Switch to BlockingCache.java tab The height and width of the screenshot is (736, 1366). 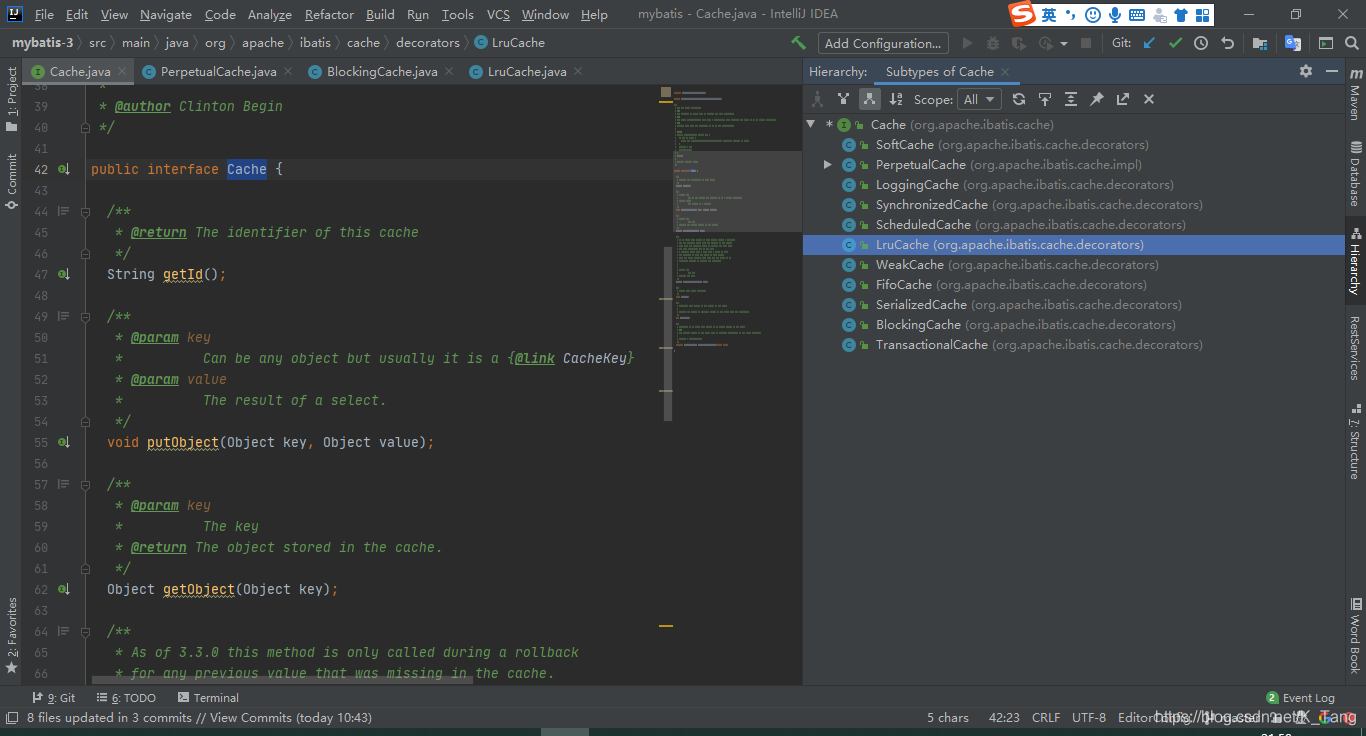(x=382, y=71)
